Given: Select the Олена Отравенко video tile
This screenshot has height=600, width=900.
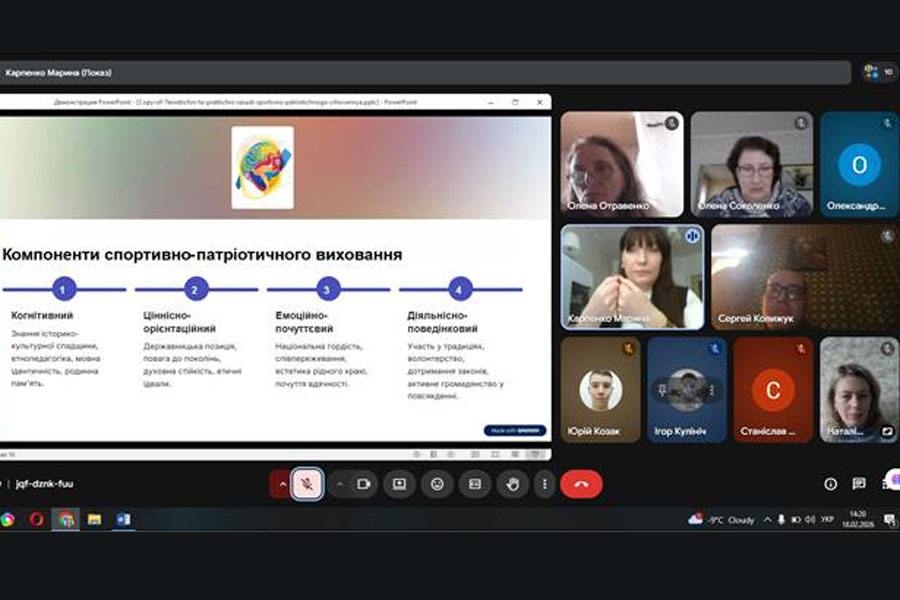Looking at the screenshot, I should tap(622, 164).
